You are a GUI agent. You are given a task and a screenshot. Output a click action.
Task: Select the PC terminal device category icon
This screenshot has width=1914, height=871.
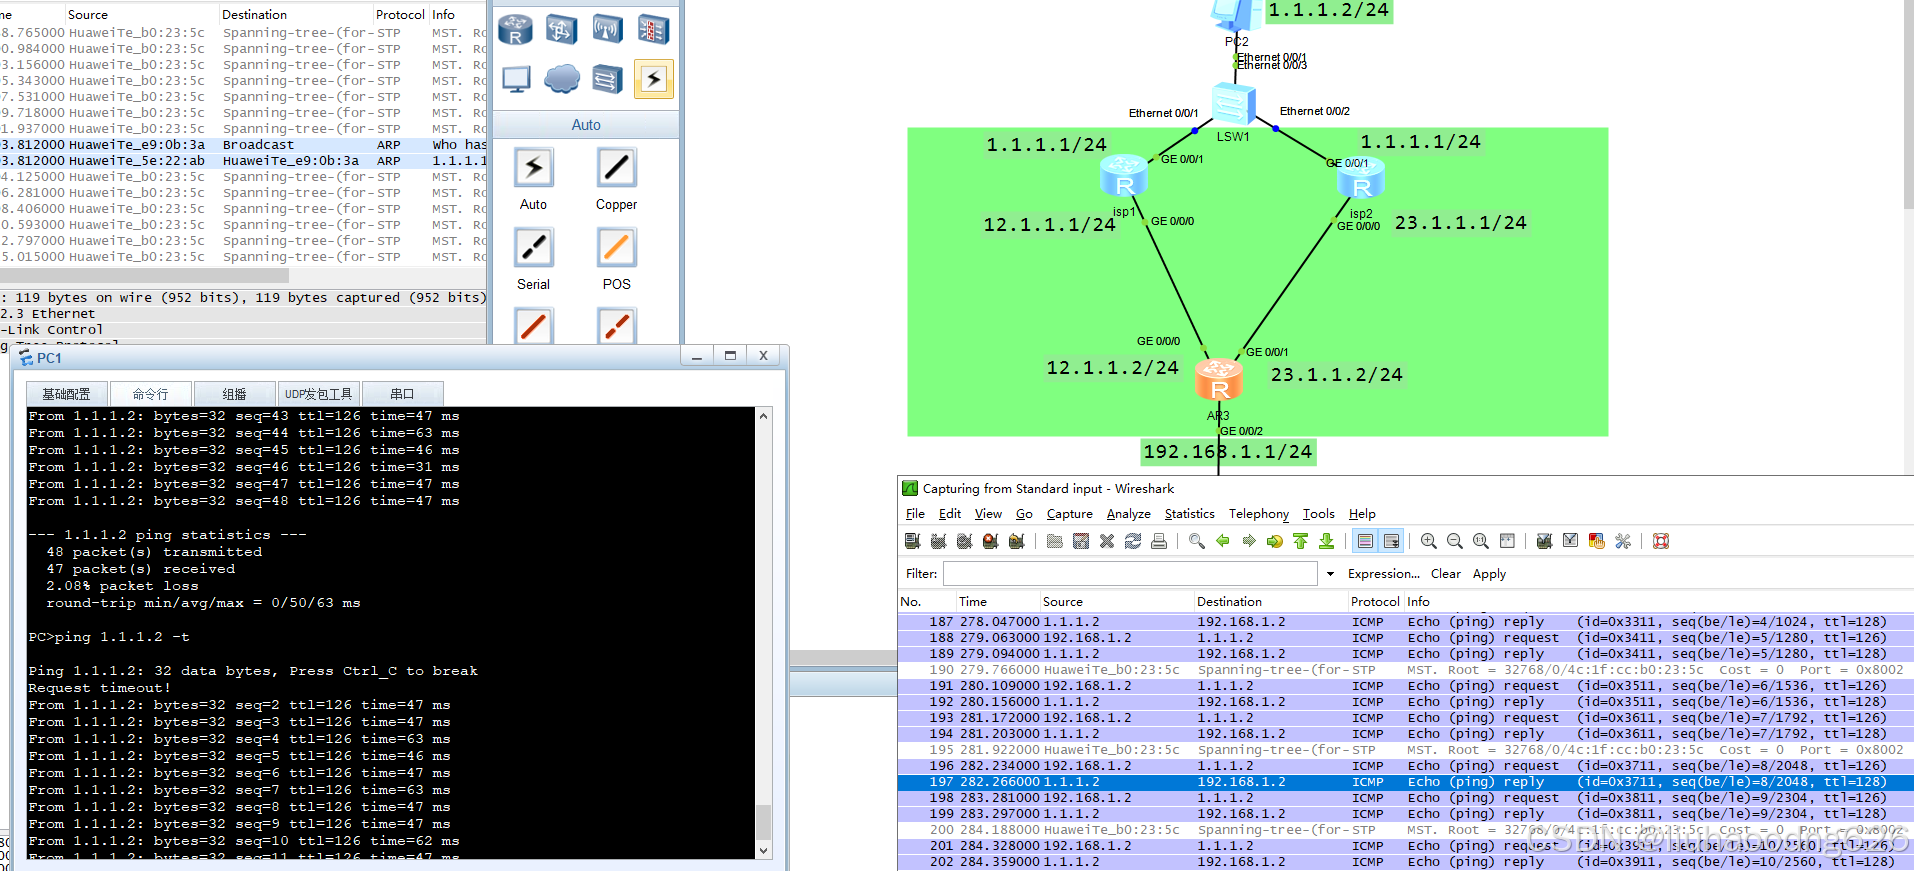tap(515, 79)
